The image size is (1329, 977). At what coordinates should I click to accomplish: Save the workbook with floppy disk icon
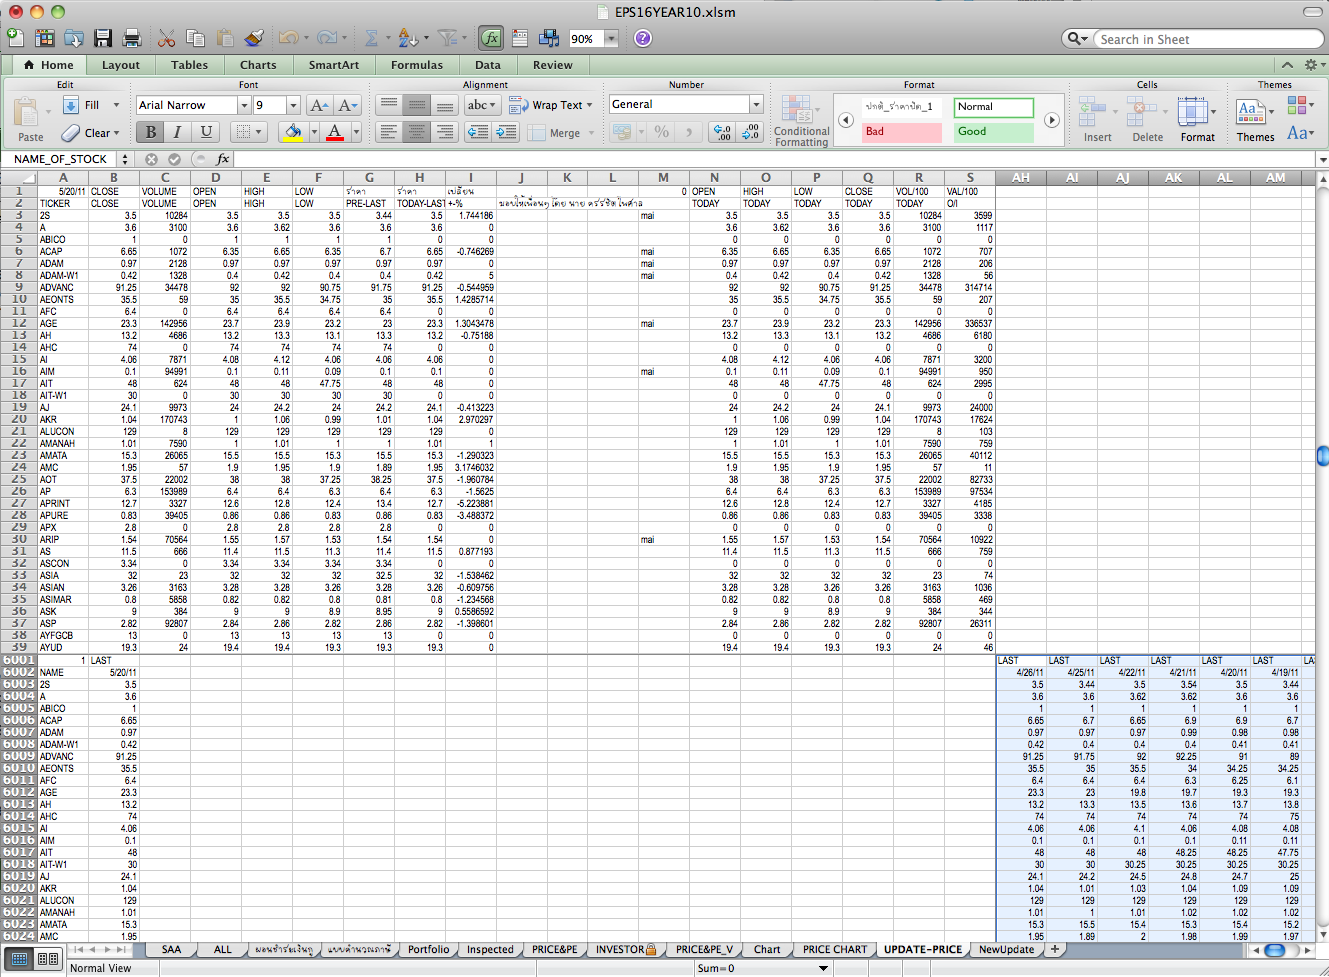point(102,38)
